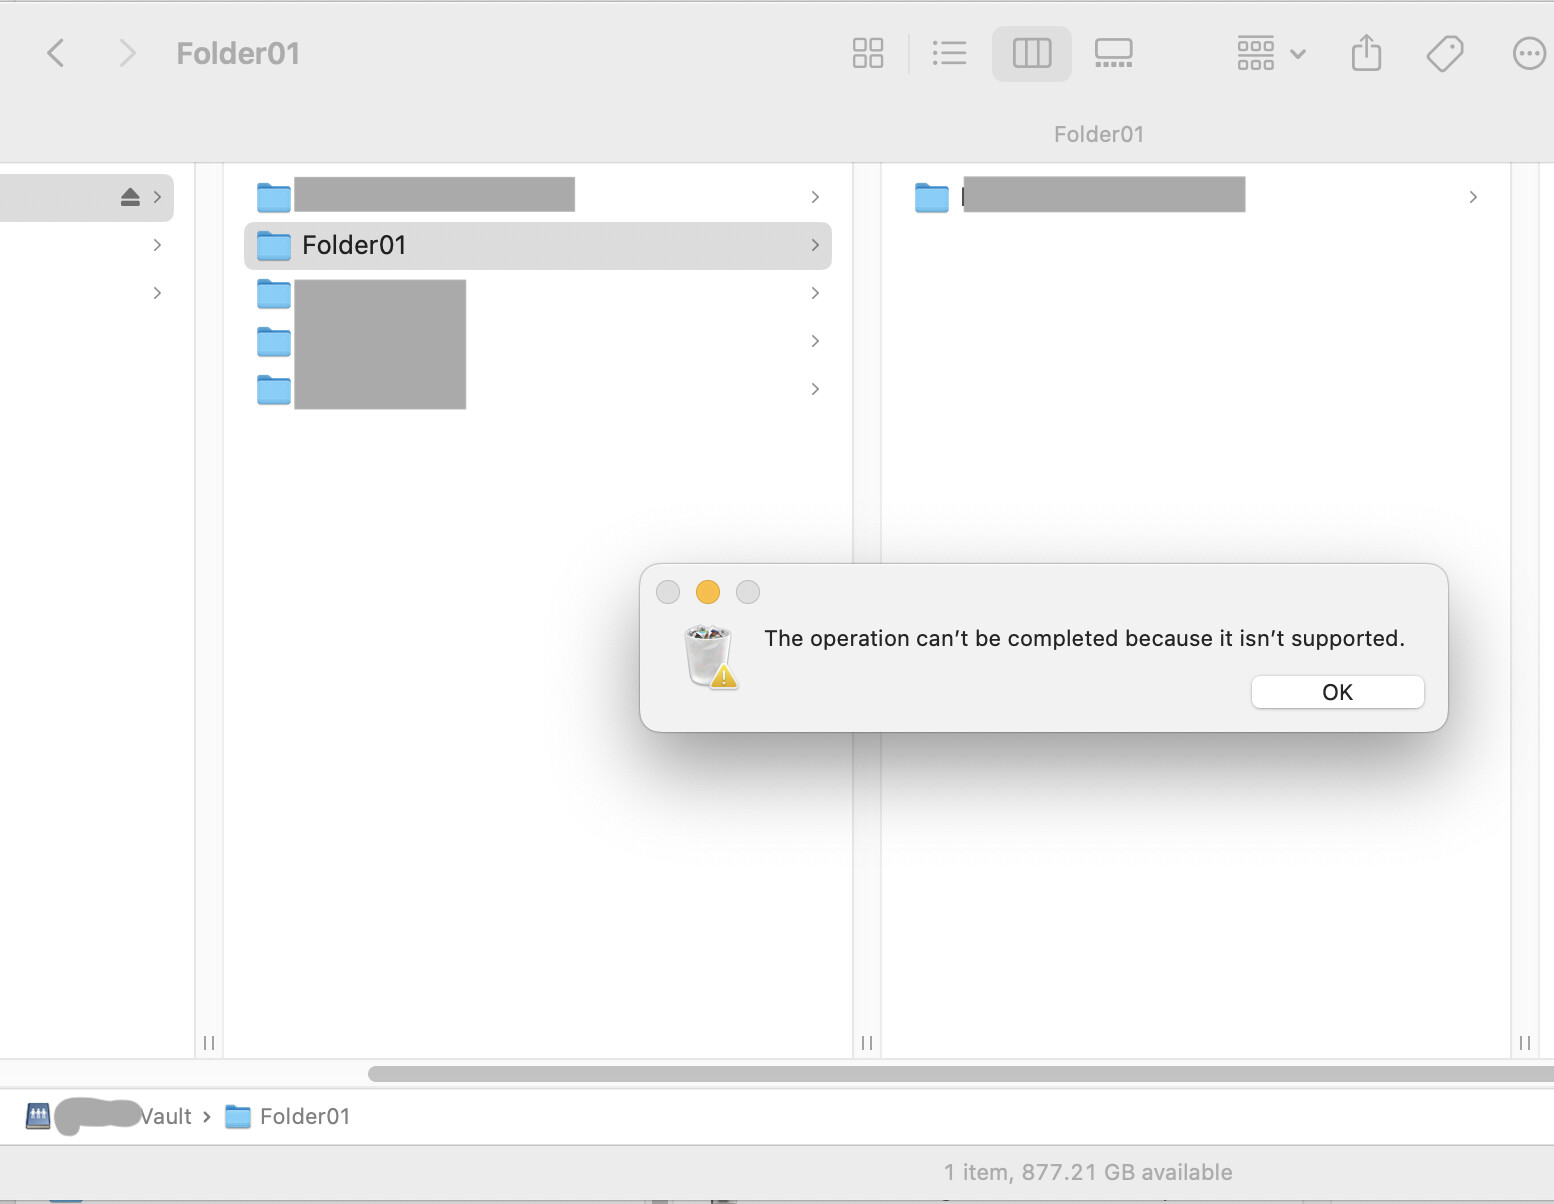Expand the fourth folder row chevron
1554x1204 pixels.
pos(815,341)
